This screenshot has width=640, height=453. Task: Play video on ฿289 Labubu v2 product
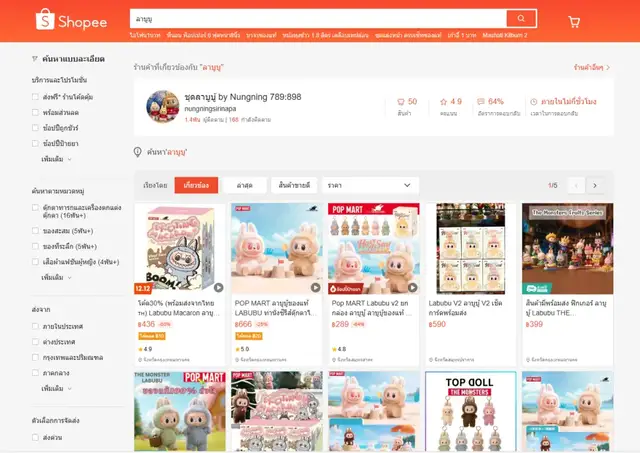pyautogui.click(x=413, y=287)
